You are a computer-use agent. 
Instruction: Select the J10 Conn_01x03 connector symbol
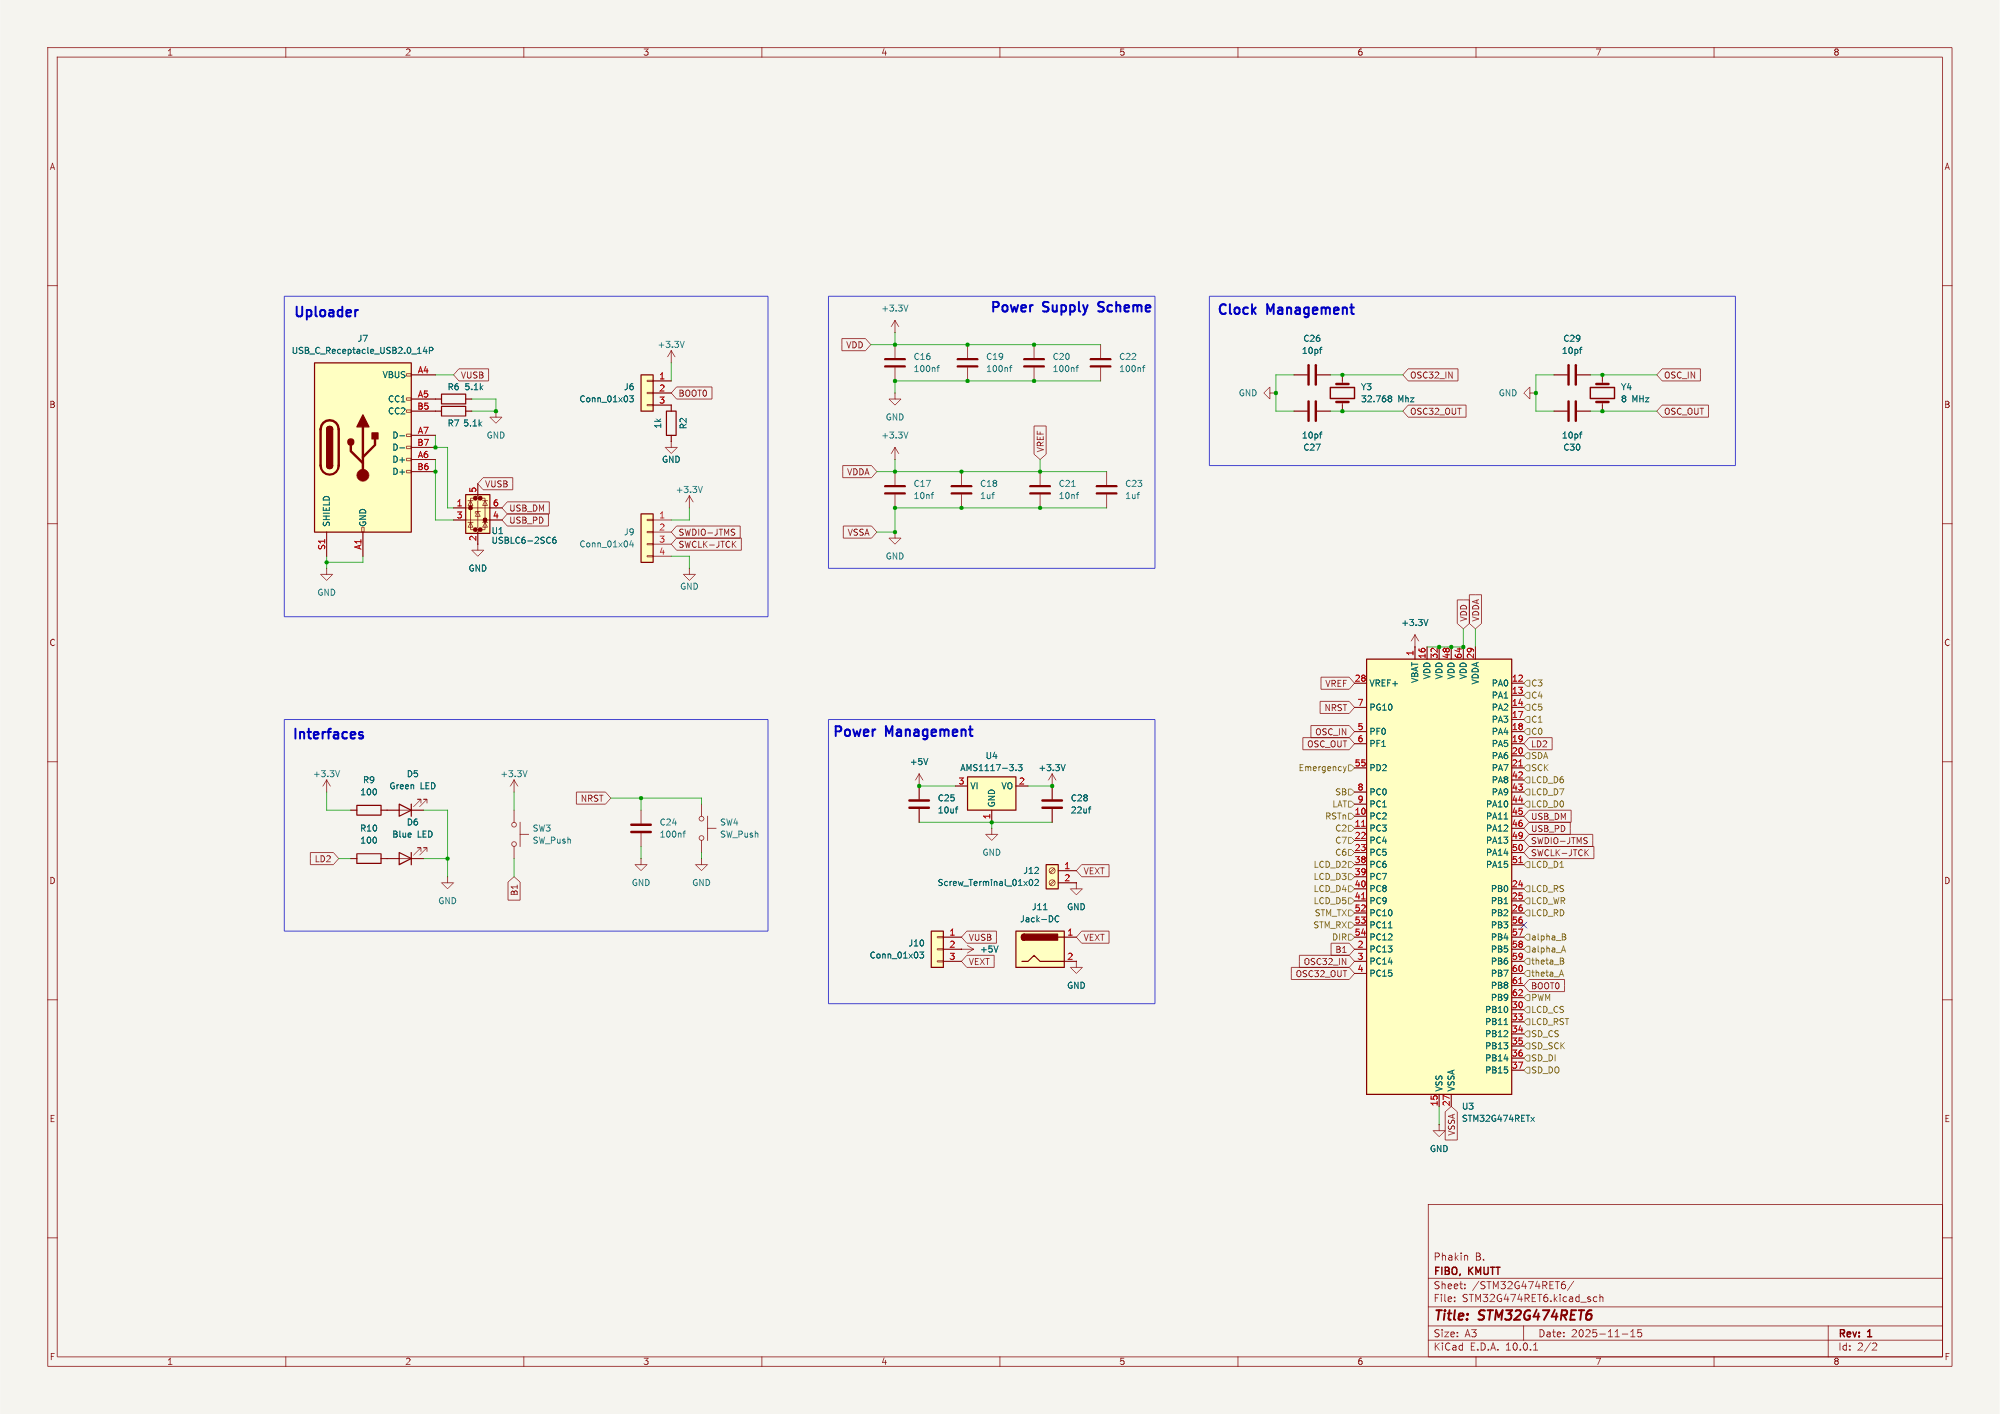pos(937,949)
